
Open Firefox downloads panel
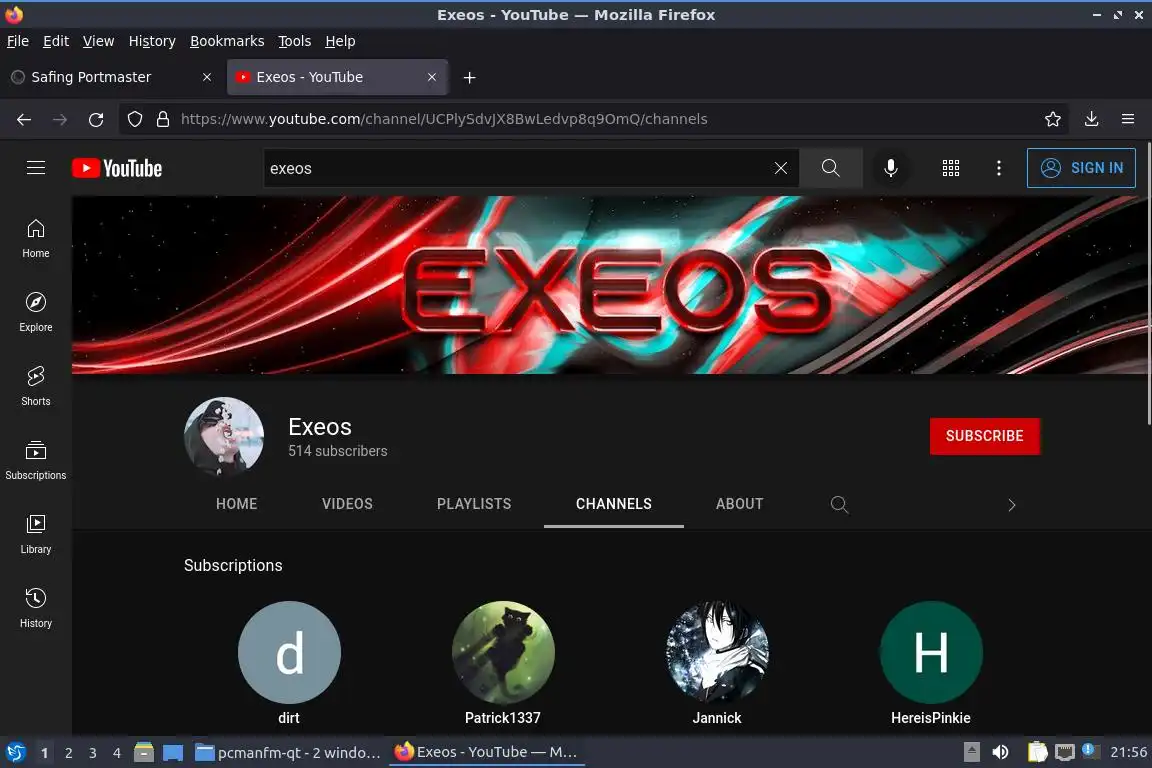[x=1092, y=119]
